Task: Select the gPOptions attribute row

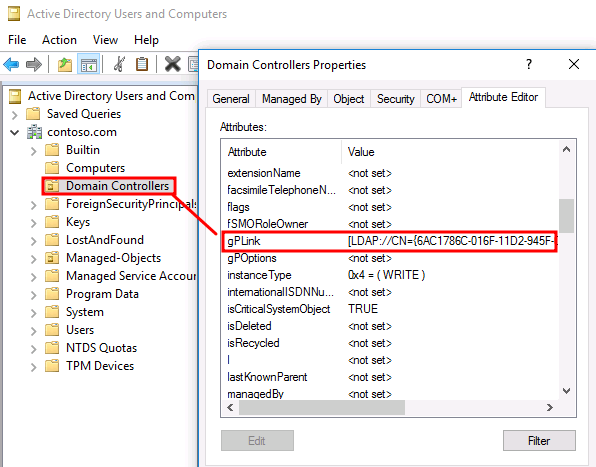Action: point(390,258)
